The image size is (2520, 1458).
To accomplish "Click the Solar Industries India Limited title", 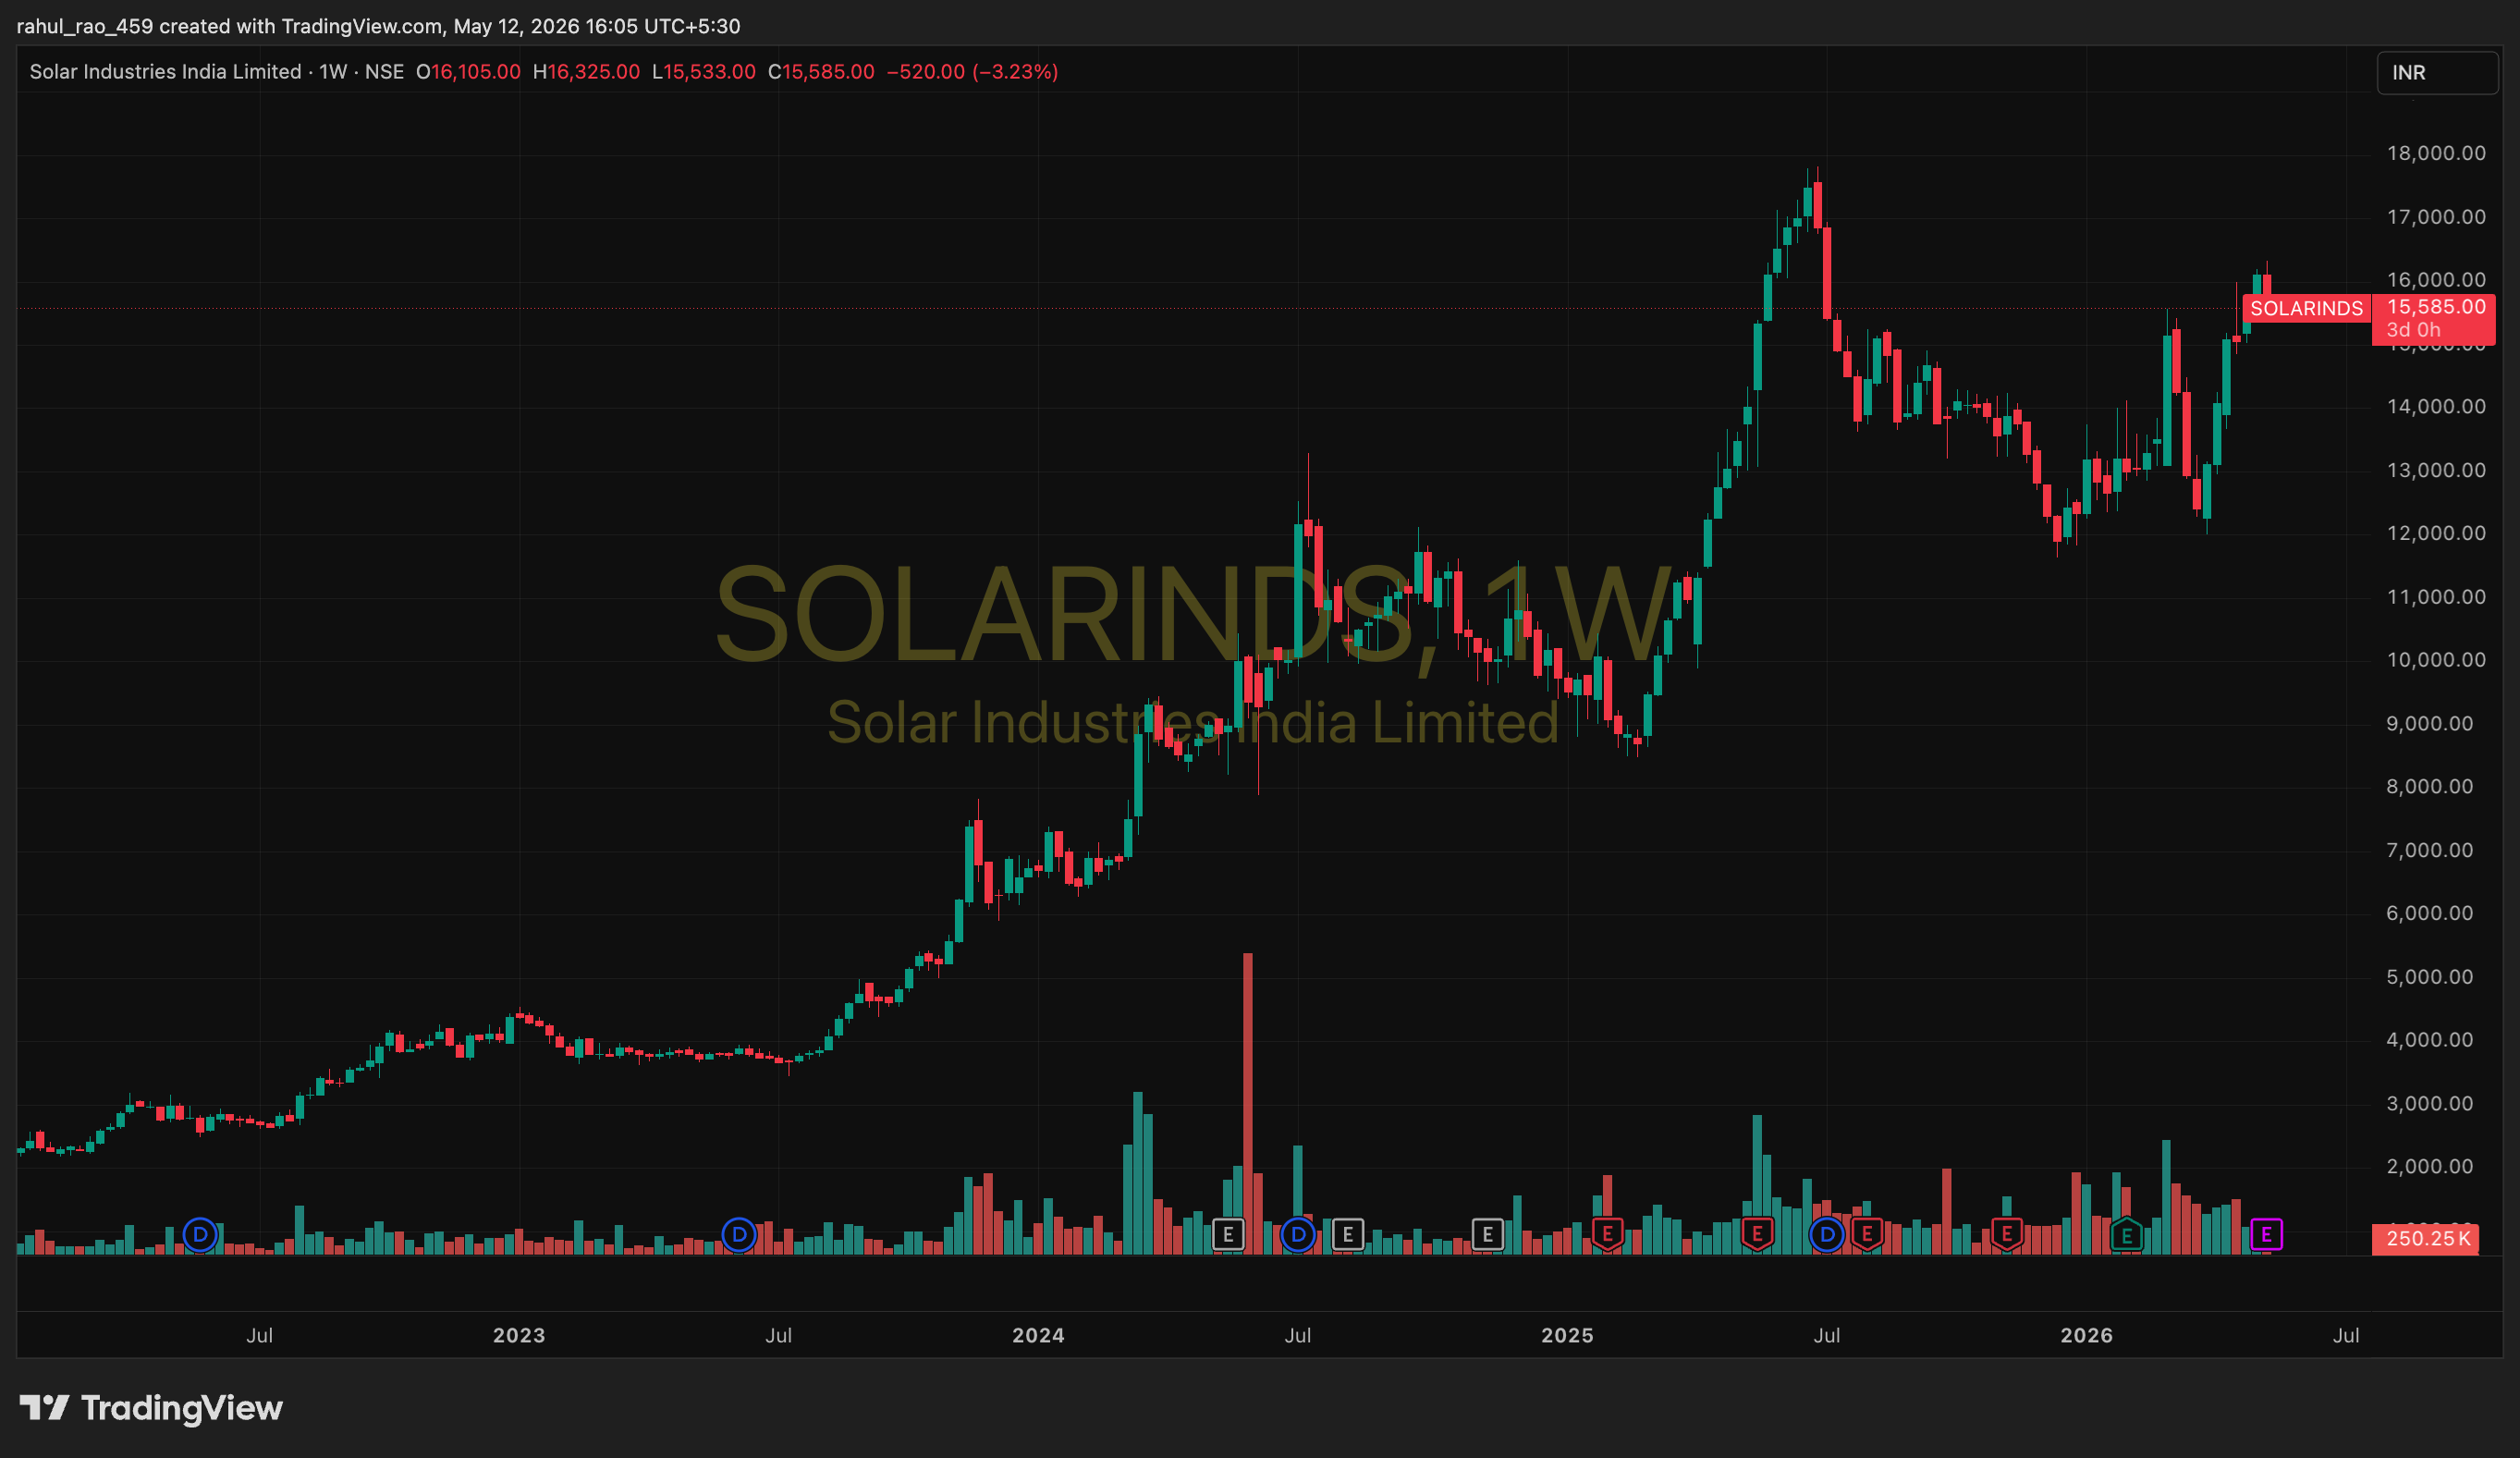I will [x=166, y=72].
